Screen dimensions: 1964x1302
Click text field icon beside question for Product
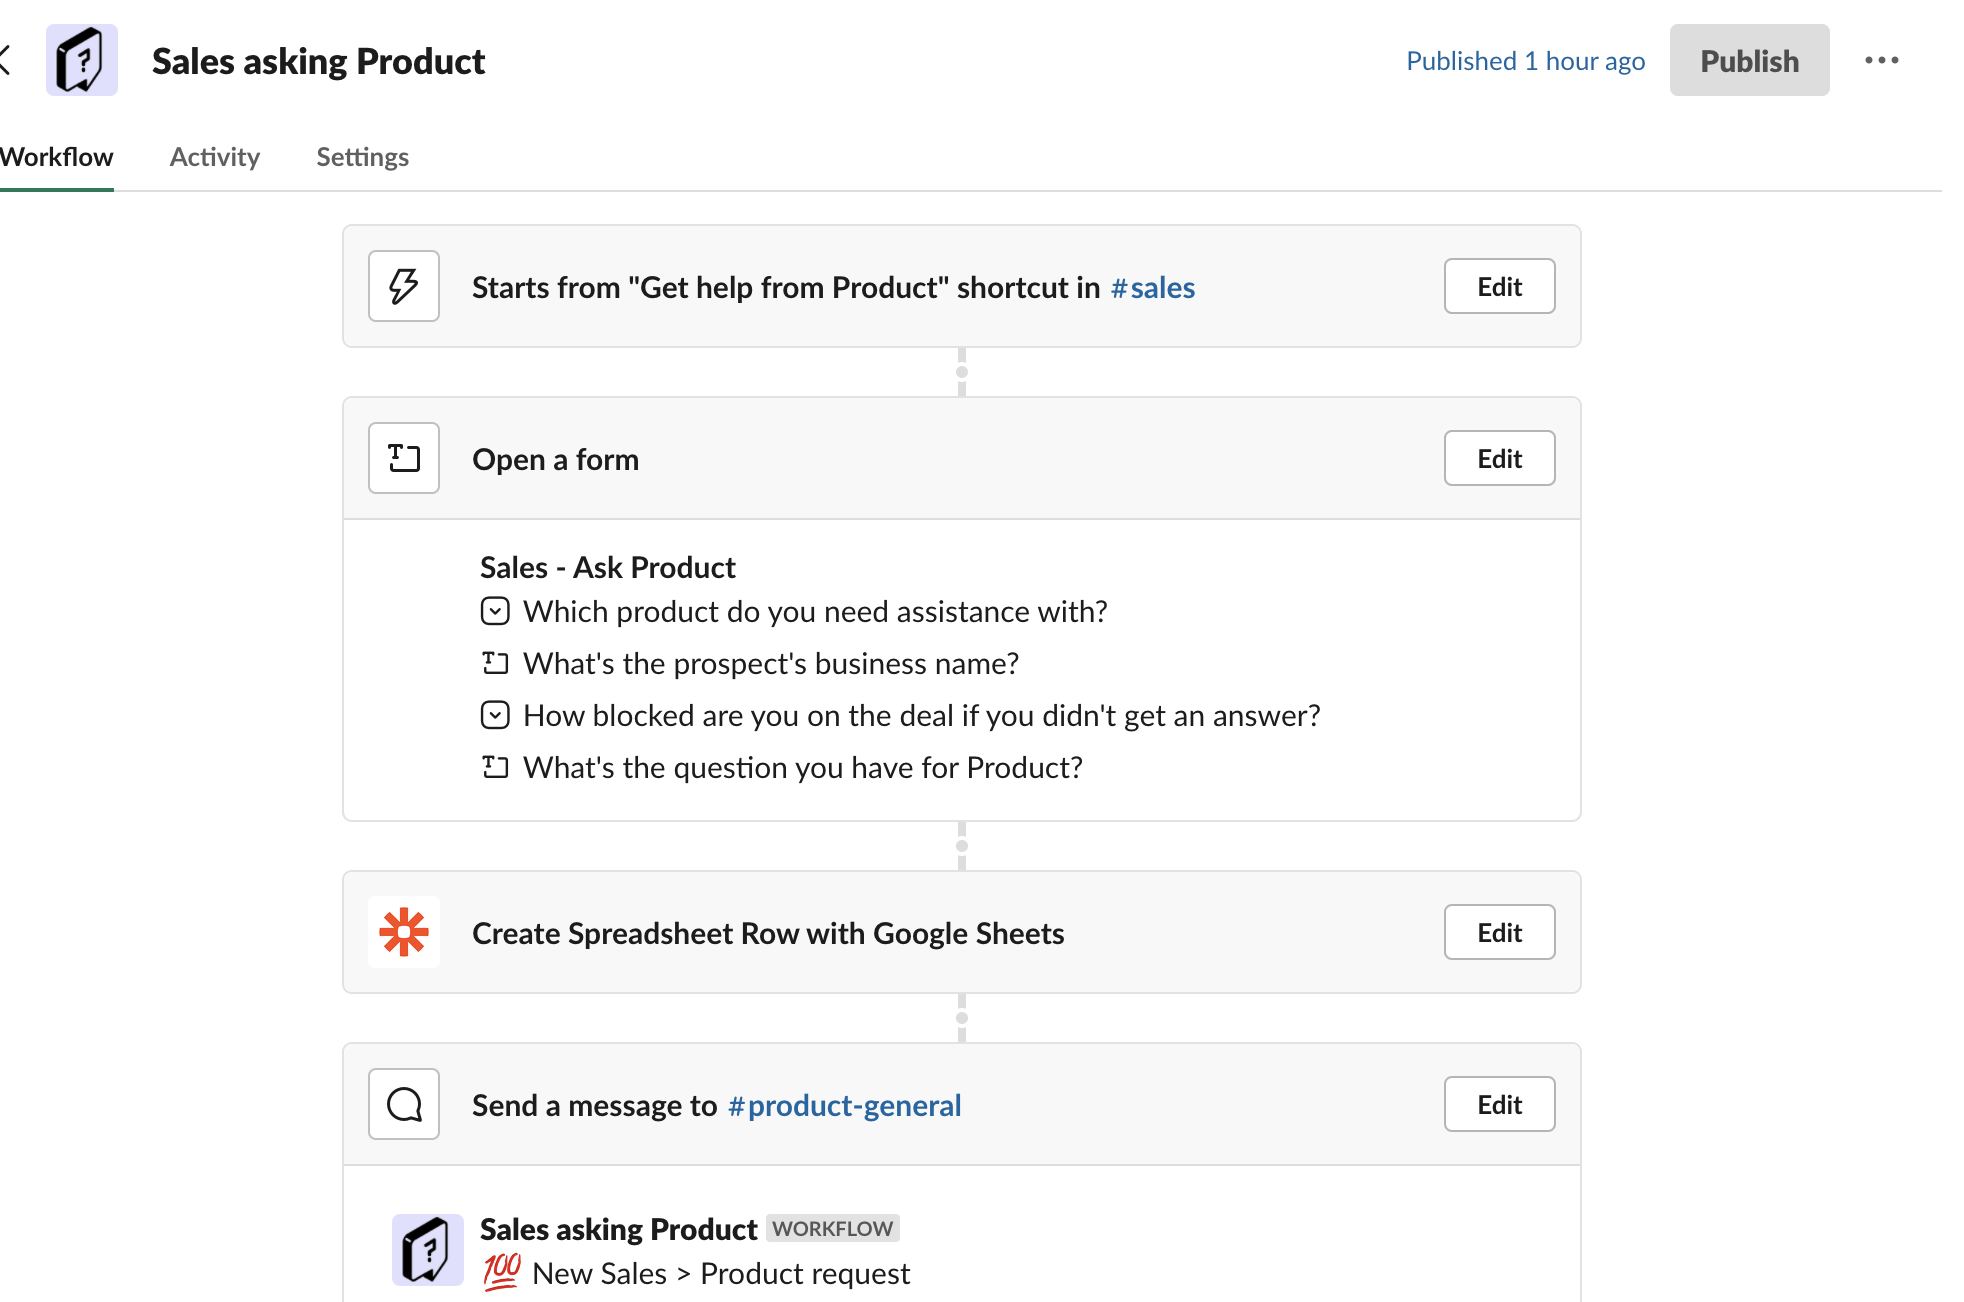(495, 767)
